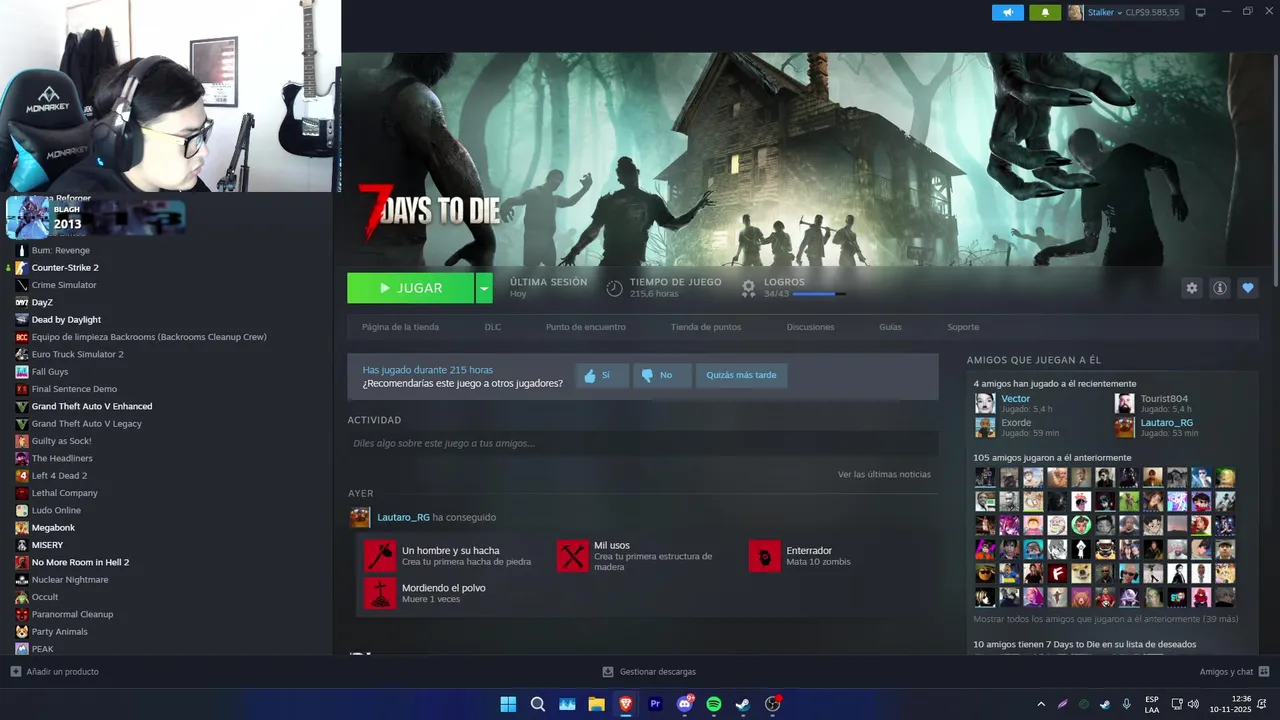Select Left 4 Dead 2 in library
Screen dimensions: 1280x720
click(59, 476)
